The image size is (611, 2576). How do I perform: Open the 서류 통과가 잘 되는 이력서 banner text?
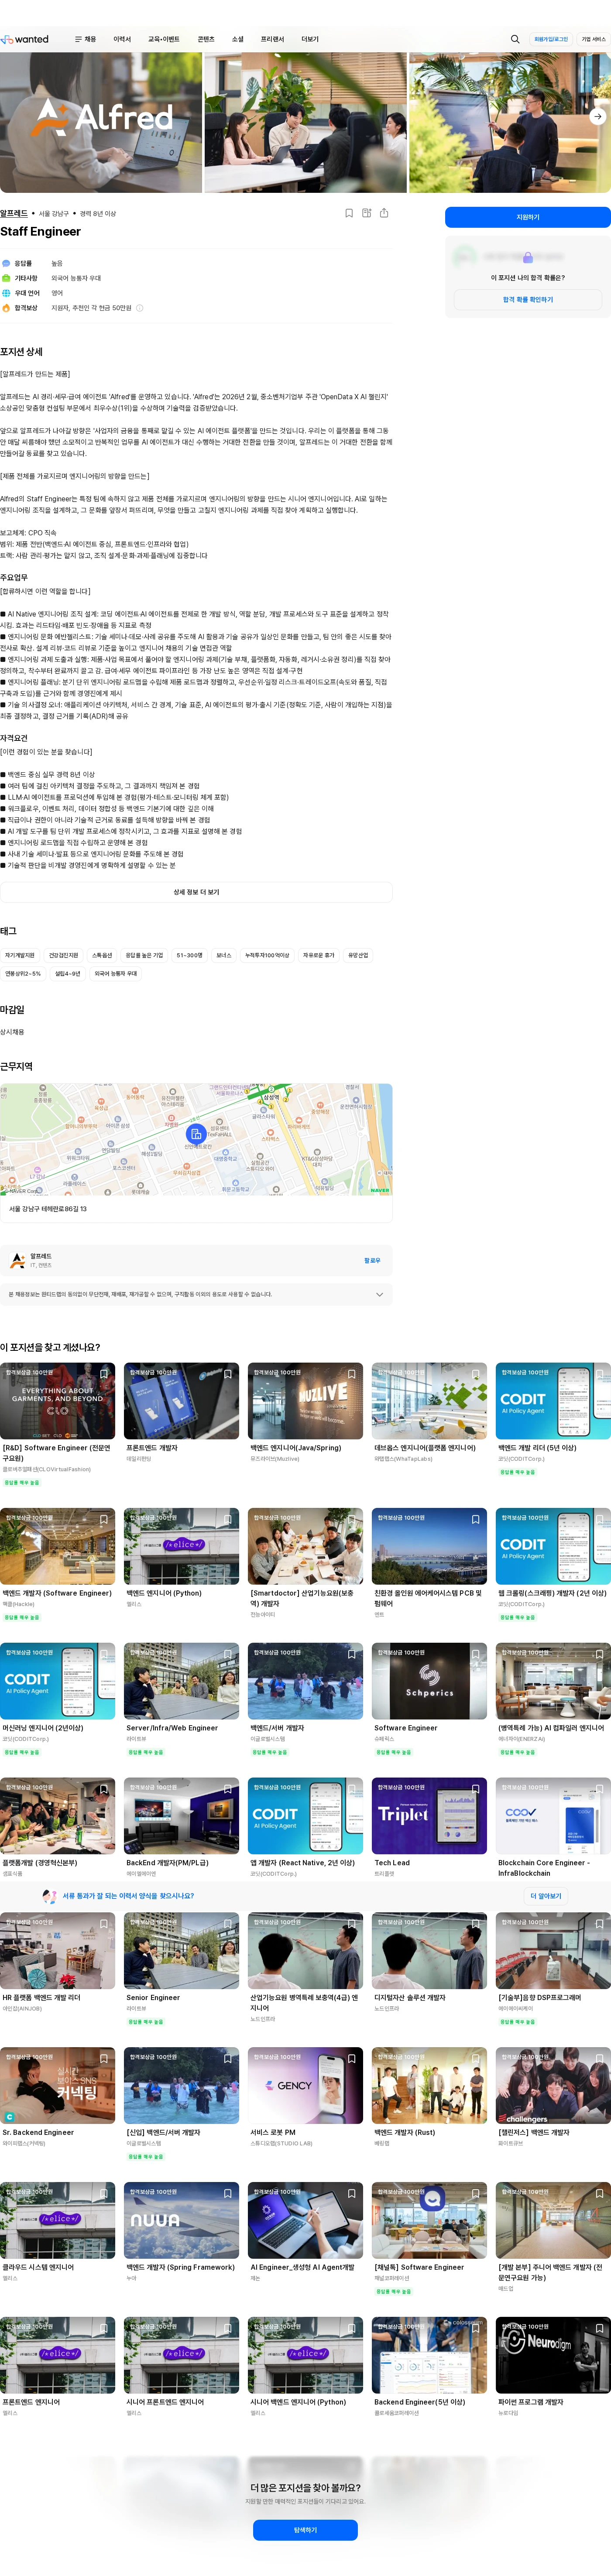128,1896
